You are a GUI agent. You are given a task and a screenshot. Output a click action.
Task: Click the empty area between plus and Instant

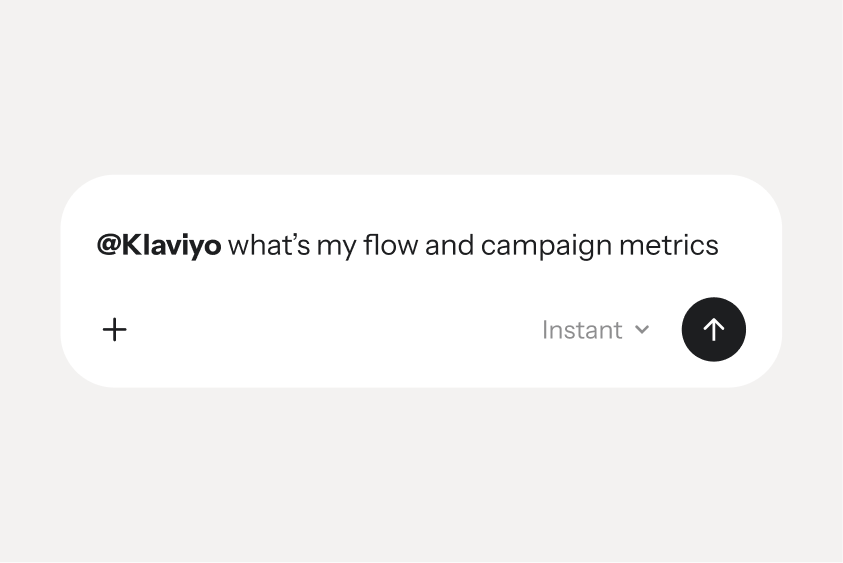[x=333, y=330]
